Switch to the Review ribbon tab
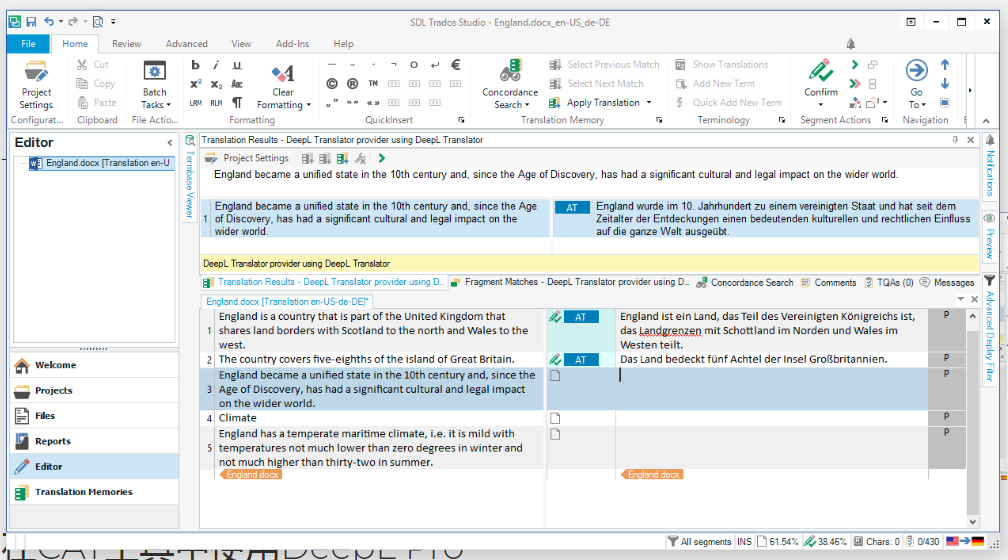1008x560 pixels. tap(126, 44)
